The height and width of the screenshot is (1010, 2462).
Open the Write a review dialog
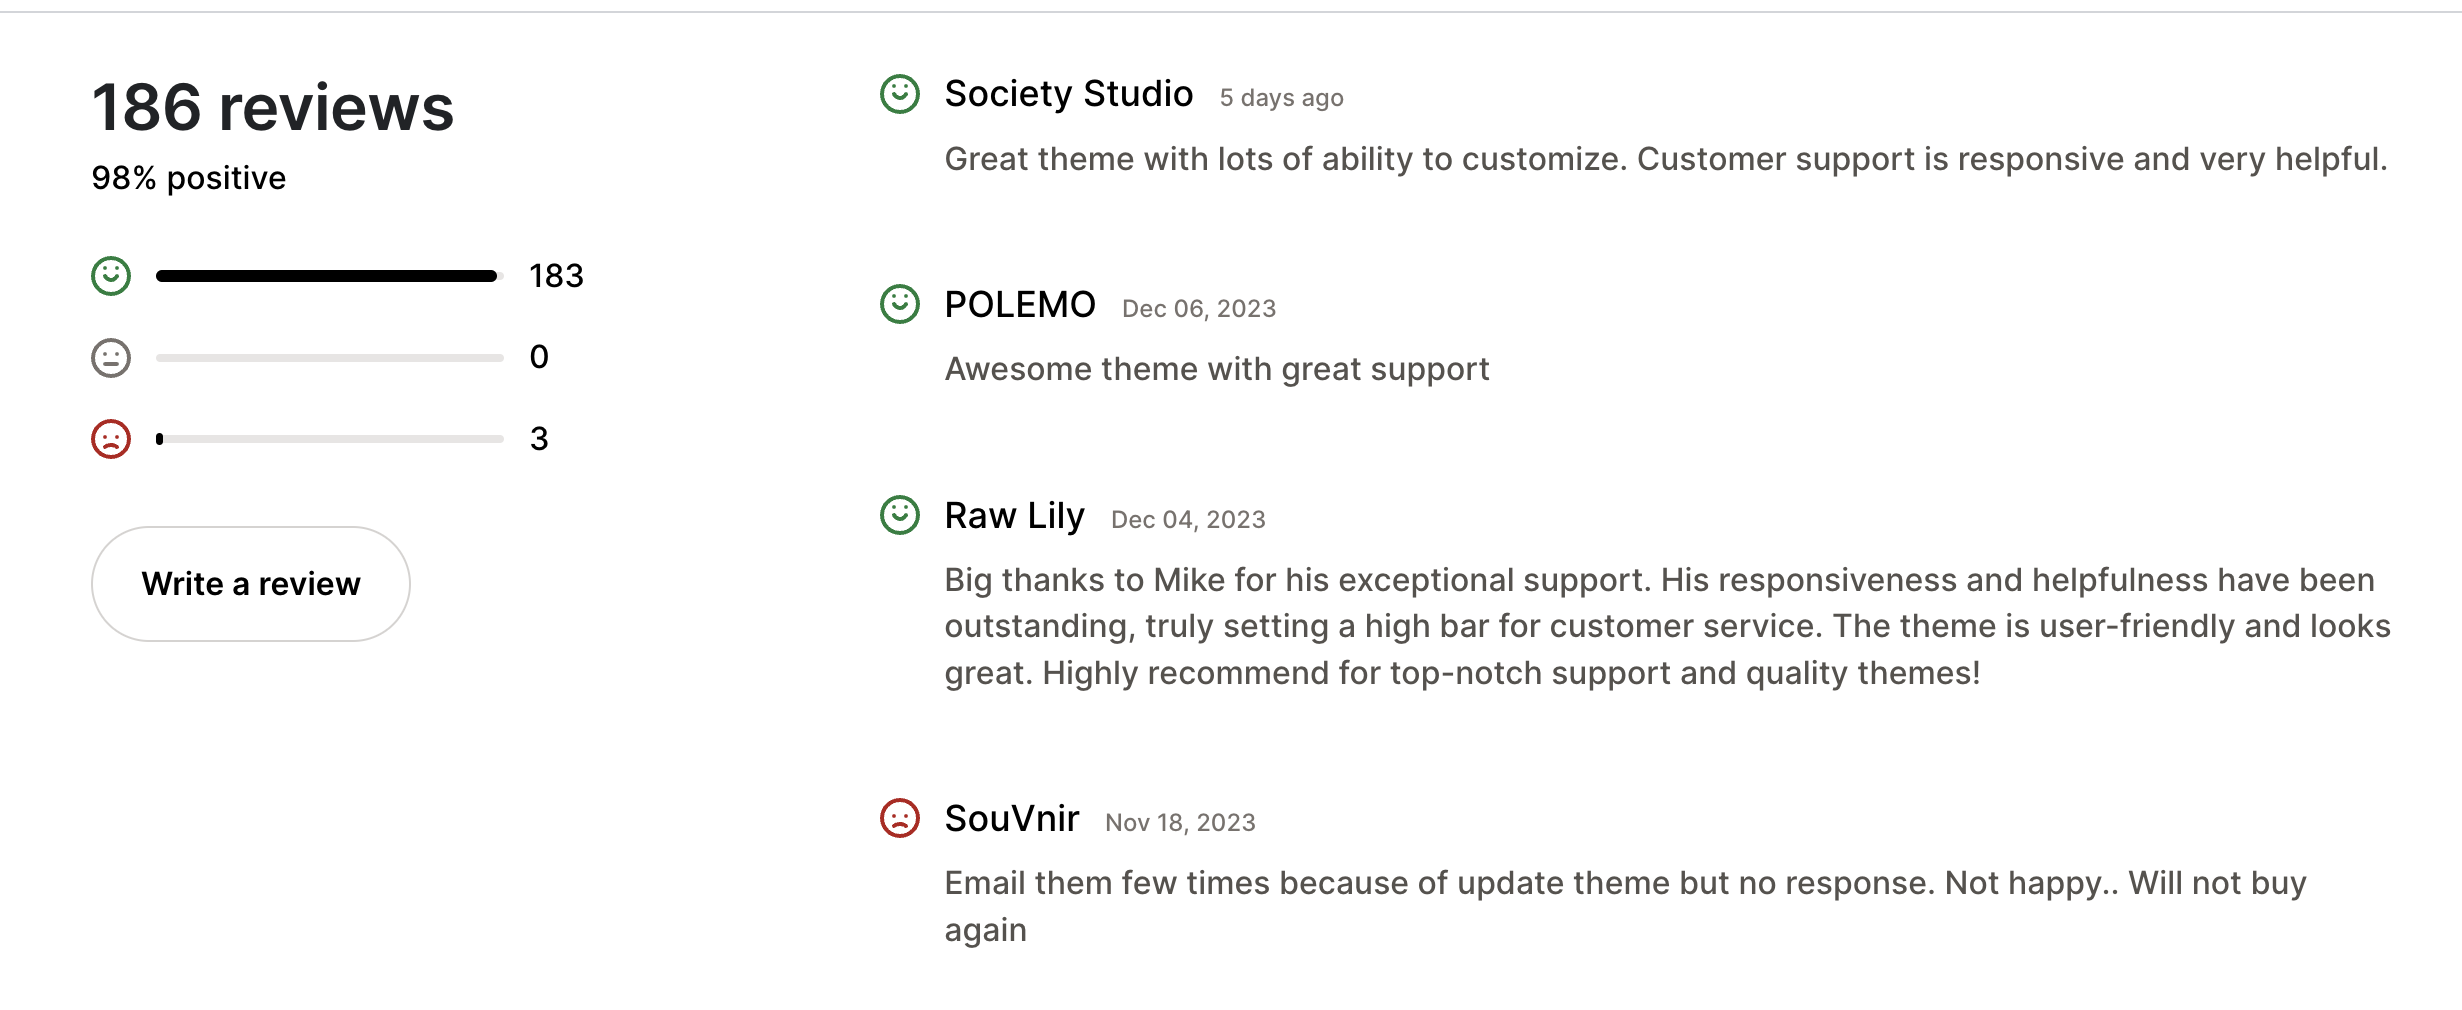click(x=250, y=583)
